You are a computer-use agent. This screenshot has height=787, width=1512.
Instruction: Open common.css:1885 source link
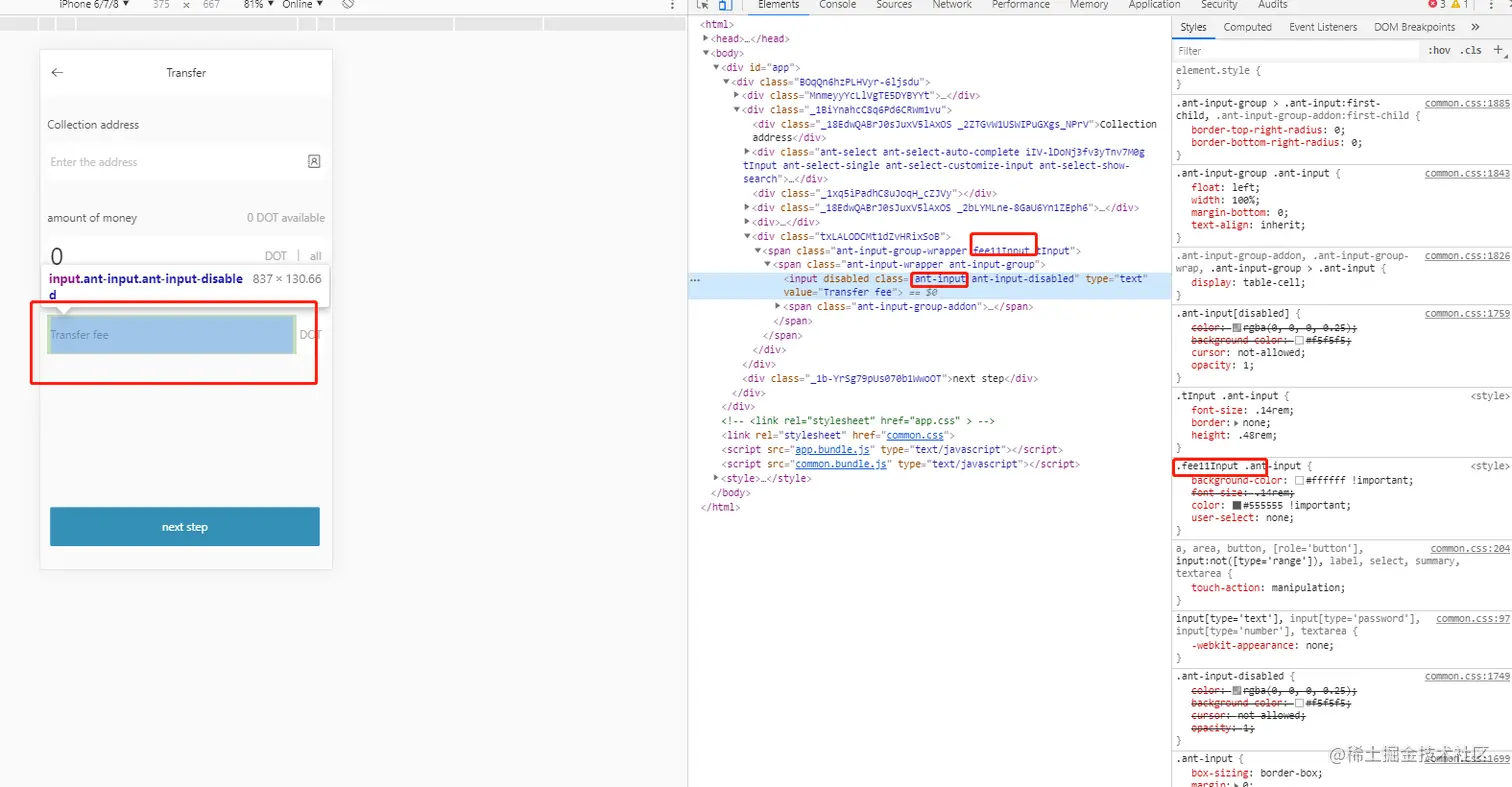(x=1467, y=103)
